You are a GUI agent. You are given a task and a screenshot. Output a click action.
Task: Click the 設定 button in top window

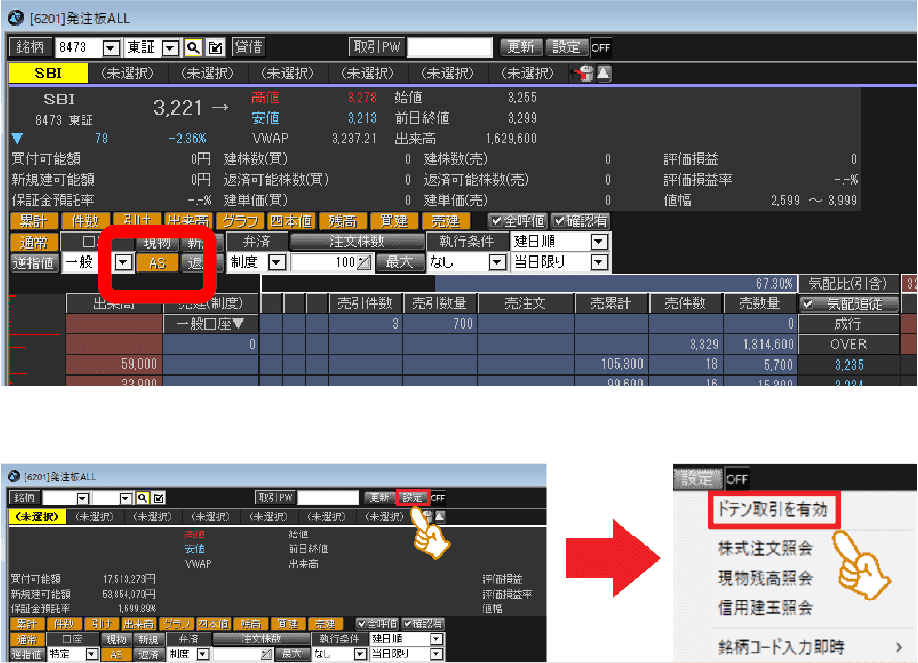(x=567, y=47)
